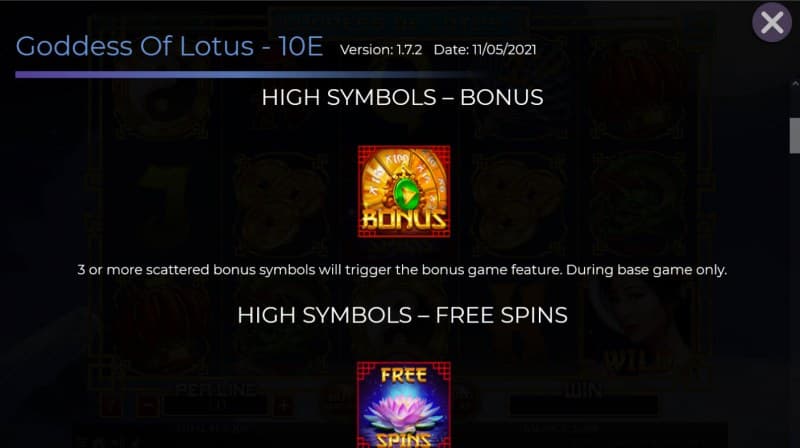Image resolution: width=800 pixels, height=448 pixels.
Task: Click the dimmed WIN amount field
Action: coord(583,406)
